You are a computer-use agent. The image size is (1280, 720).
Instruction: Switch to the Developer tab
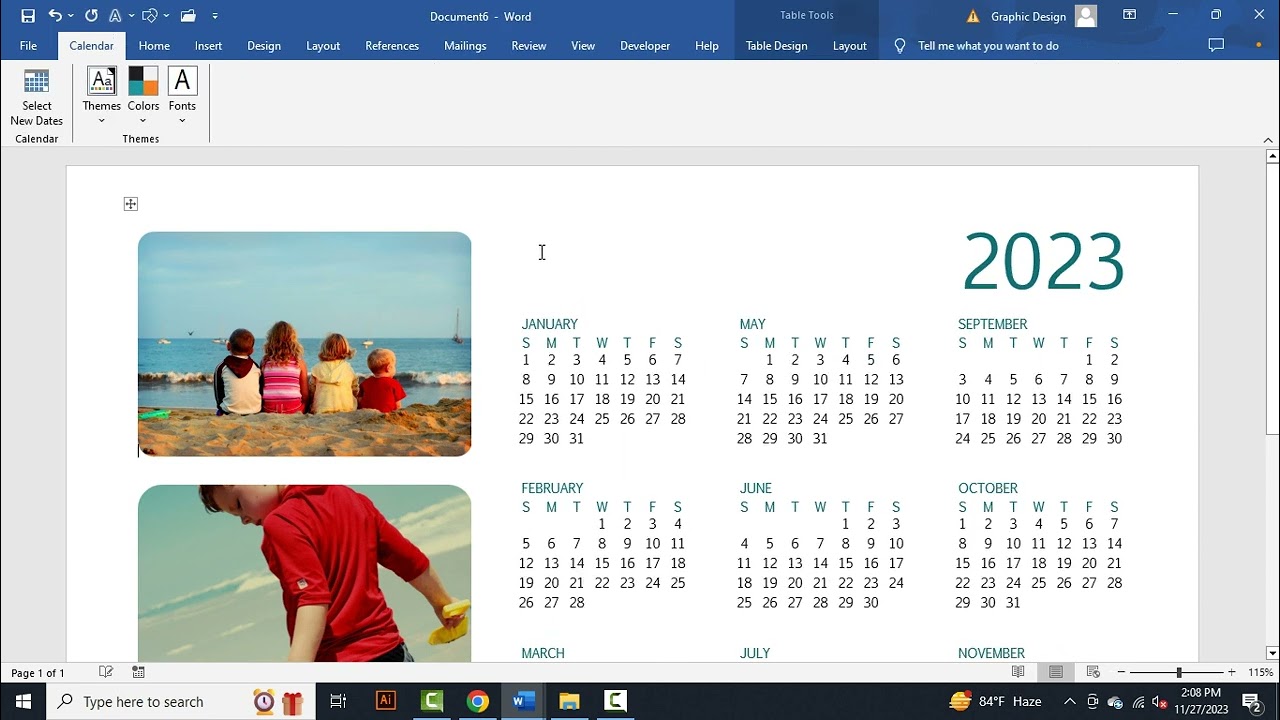(645, 46)
